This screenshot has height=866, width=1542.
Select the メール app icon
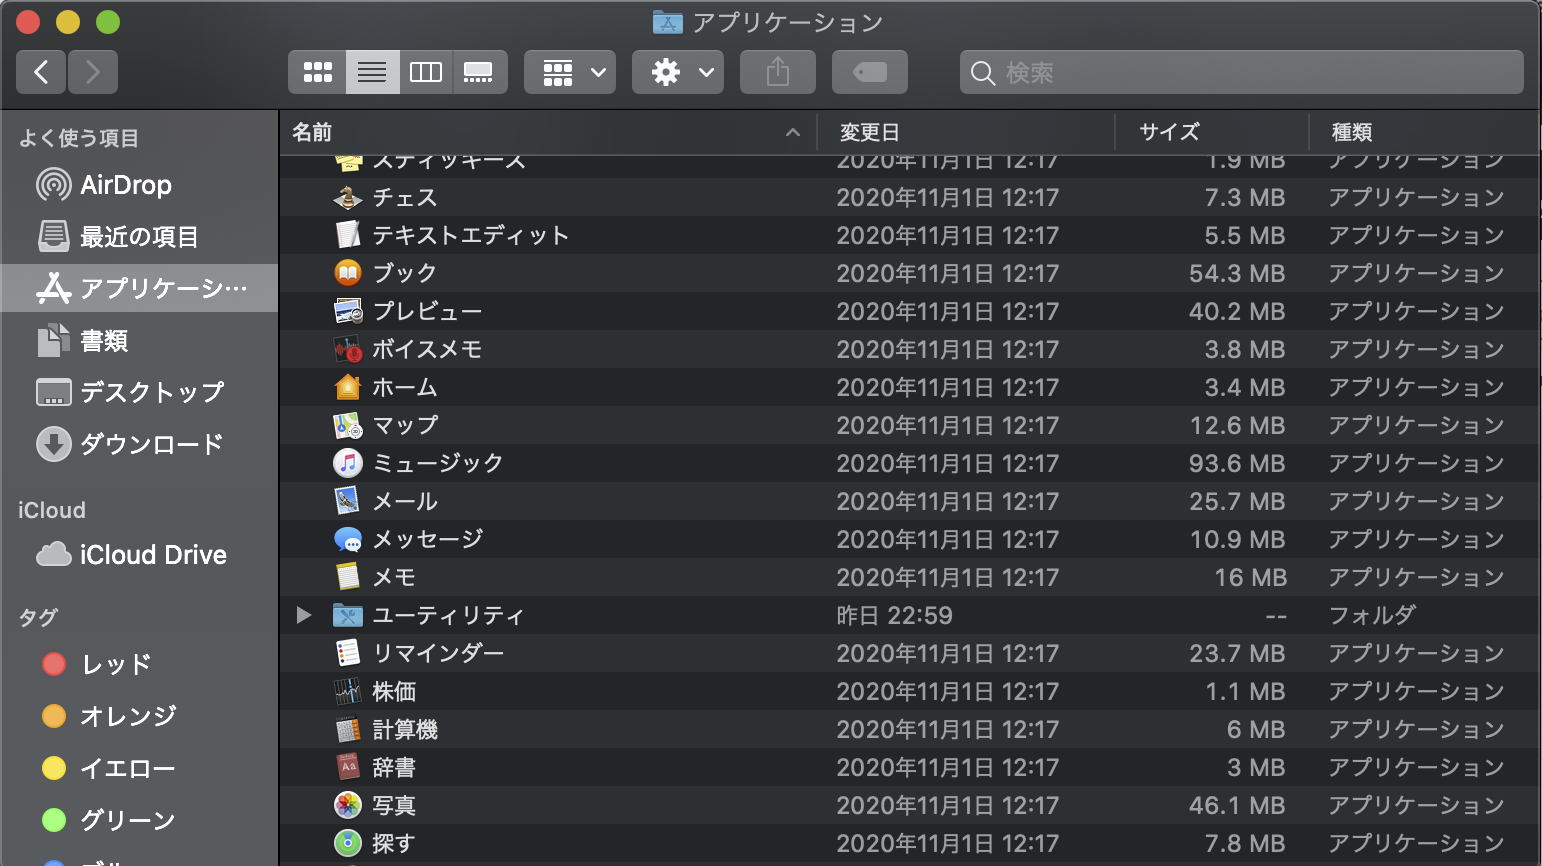pyautogui.click(x=347, y=501)
